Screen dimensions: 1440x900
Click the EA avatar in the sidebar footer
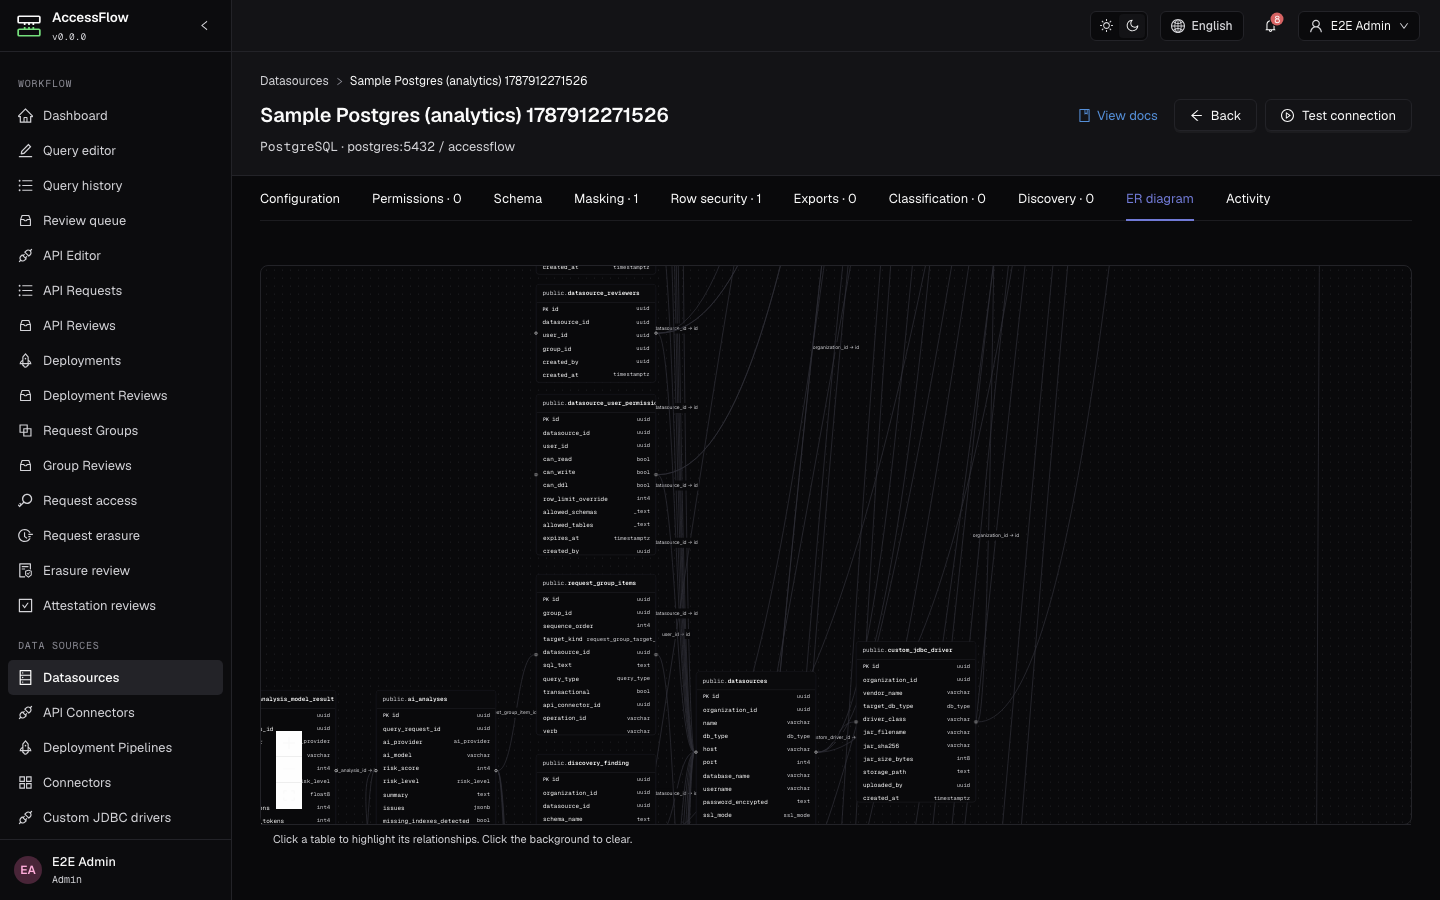pos(28,870)
